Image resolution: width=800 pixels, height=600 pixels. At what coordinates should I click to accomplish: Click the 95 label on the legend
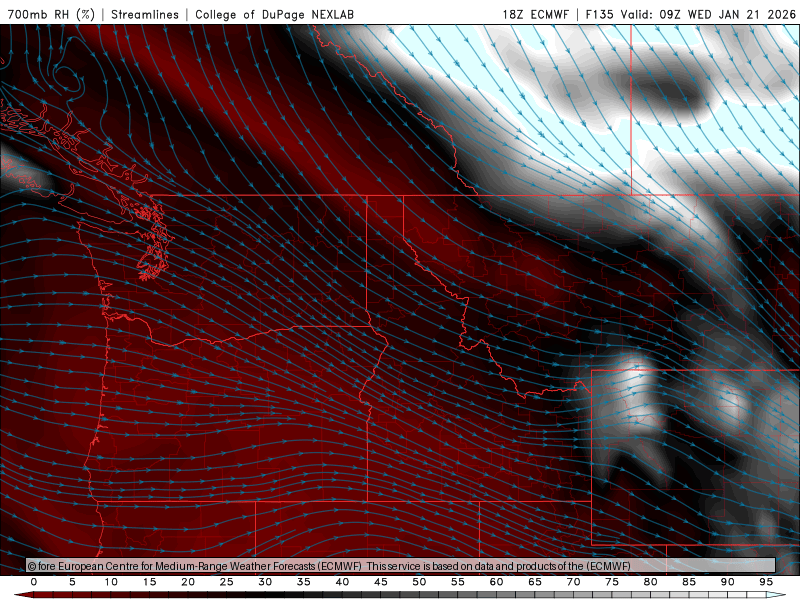(x=766, y=582)
